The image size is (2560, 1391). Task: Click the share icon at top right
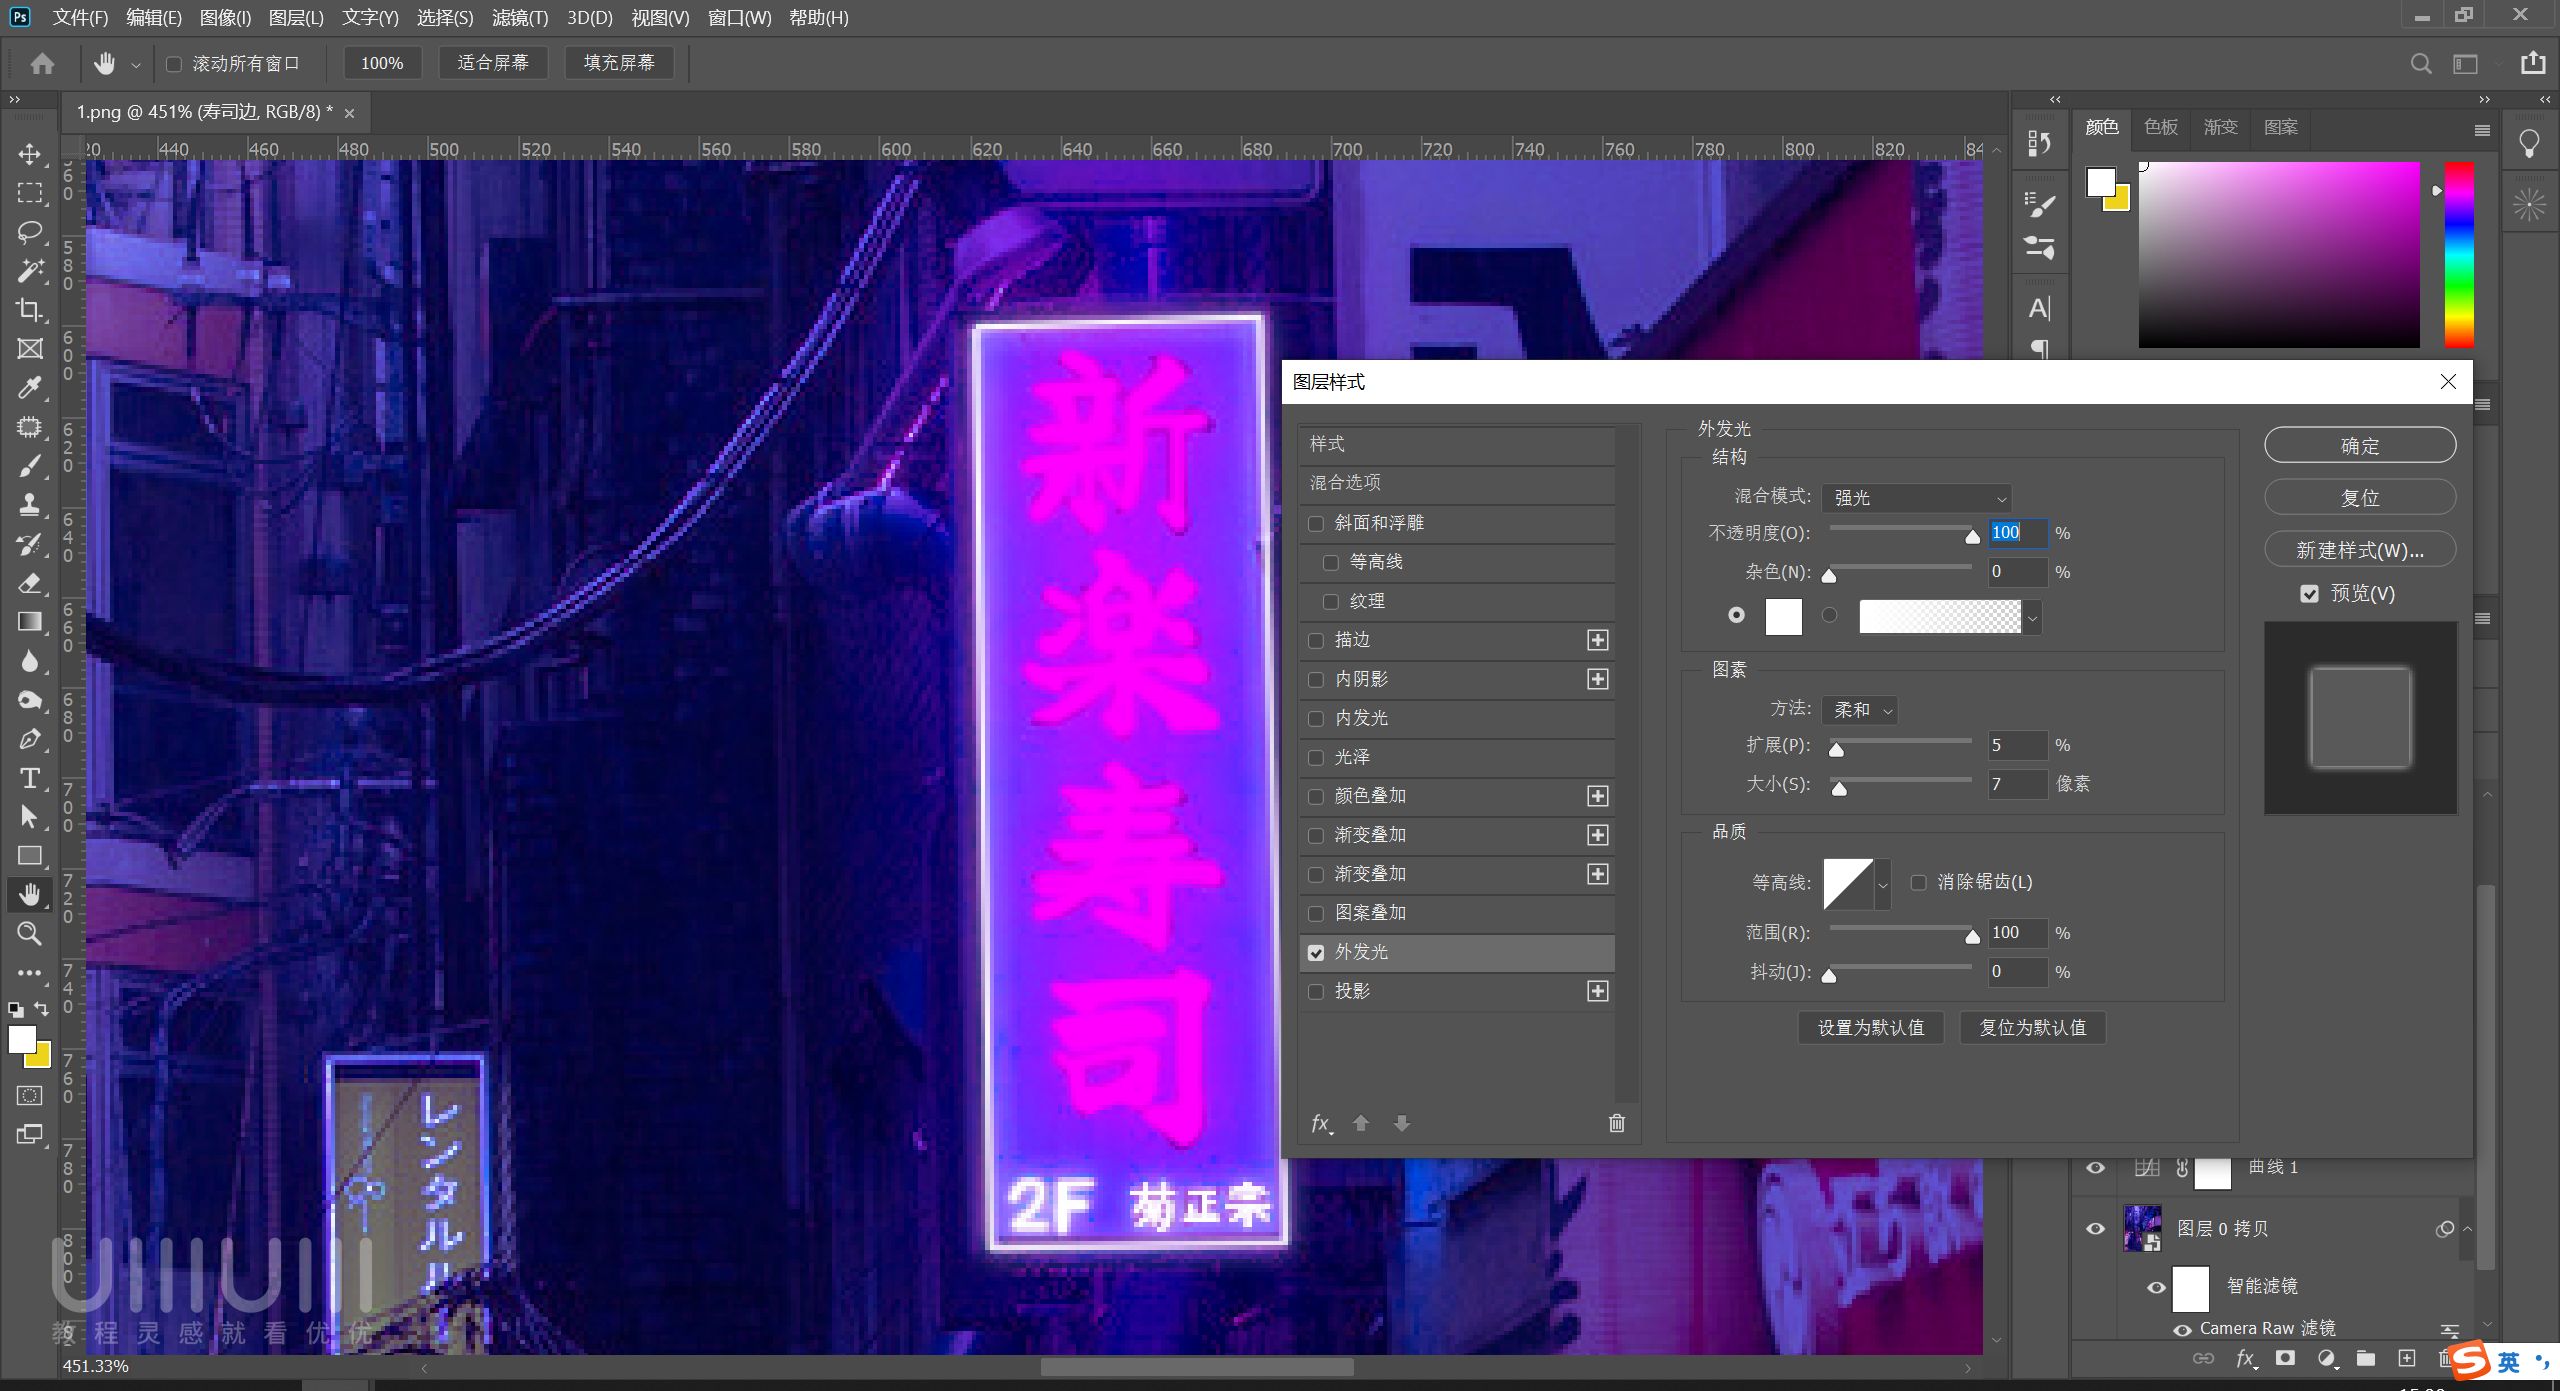2533,63
